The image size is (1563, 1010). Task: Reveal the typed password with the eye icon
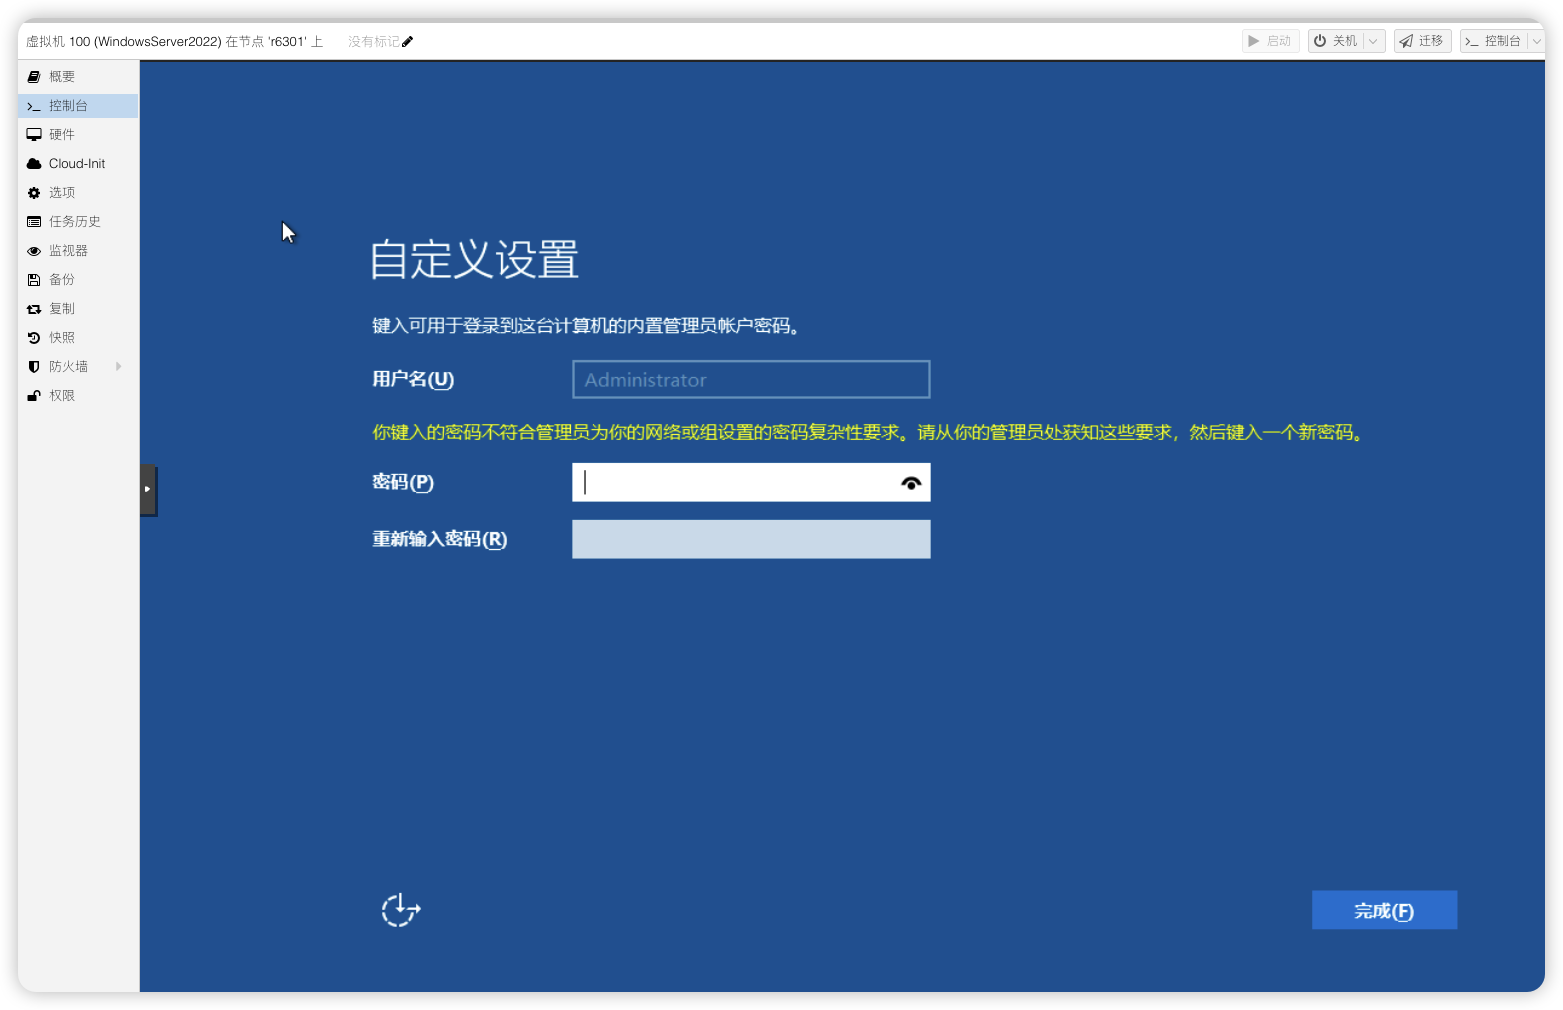(x=910, y=482)
